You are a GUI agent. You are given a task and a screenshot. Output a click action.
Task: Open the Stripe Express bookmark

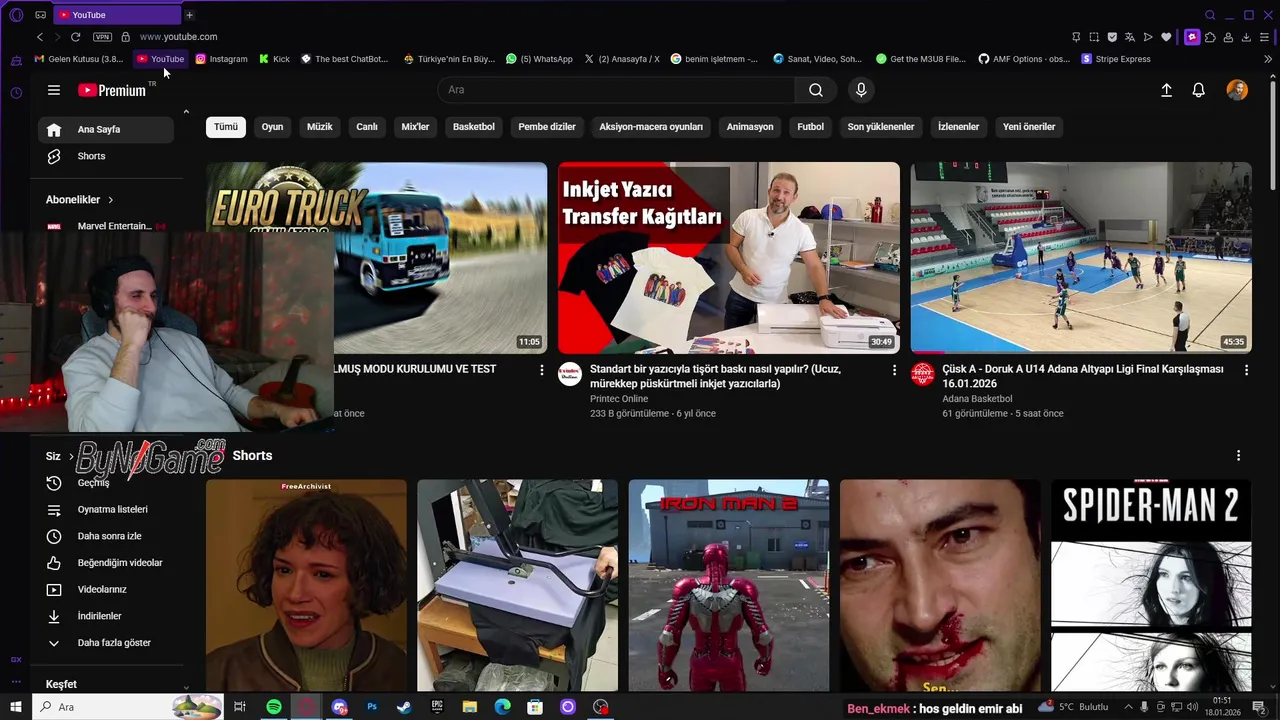(x=1116, y=59)
